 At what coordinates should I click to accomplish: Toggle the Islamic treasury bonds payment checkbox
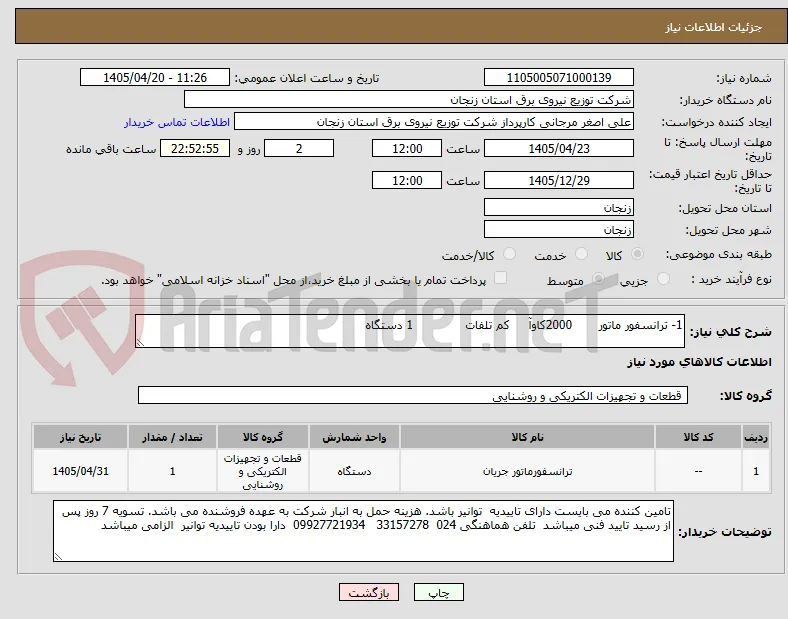(x=501, y=278)
